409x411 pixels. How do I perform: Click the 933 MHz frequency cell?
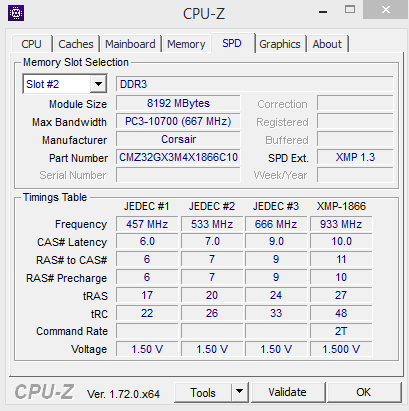click(341, 224)
